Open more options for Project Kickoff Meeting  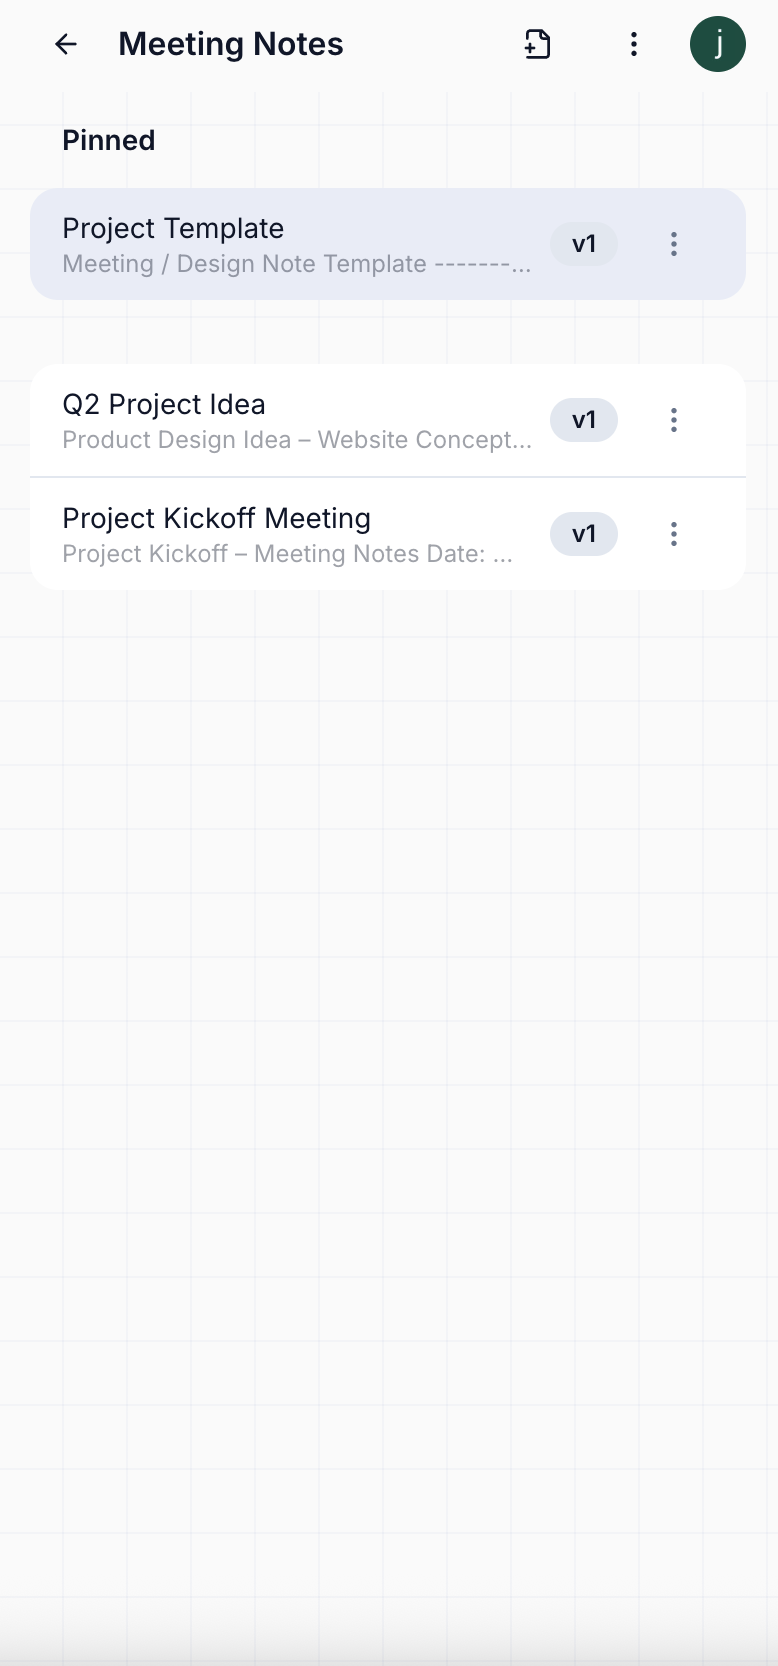click(674, 534)
